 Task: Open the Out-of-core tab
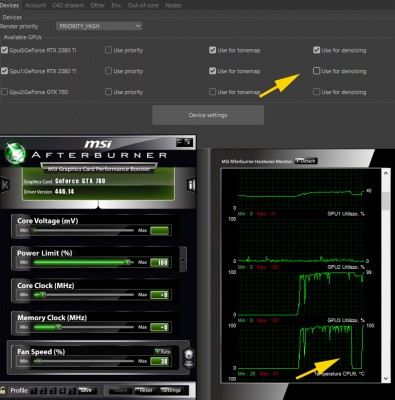click(143, 5)
